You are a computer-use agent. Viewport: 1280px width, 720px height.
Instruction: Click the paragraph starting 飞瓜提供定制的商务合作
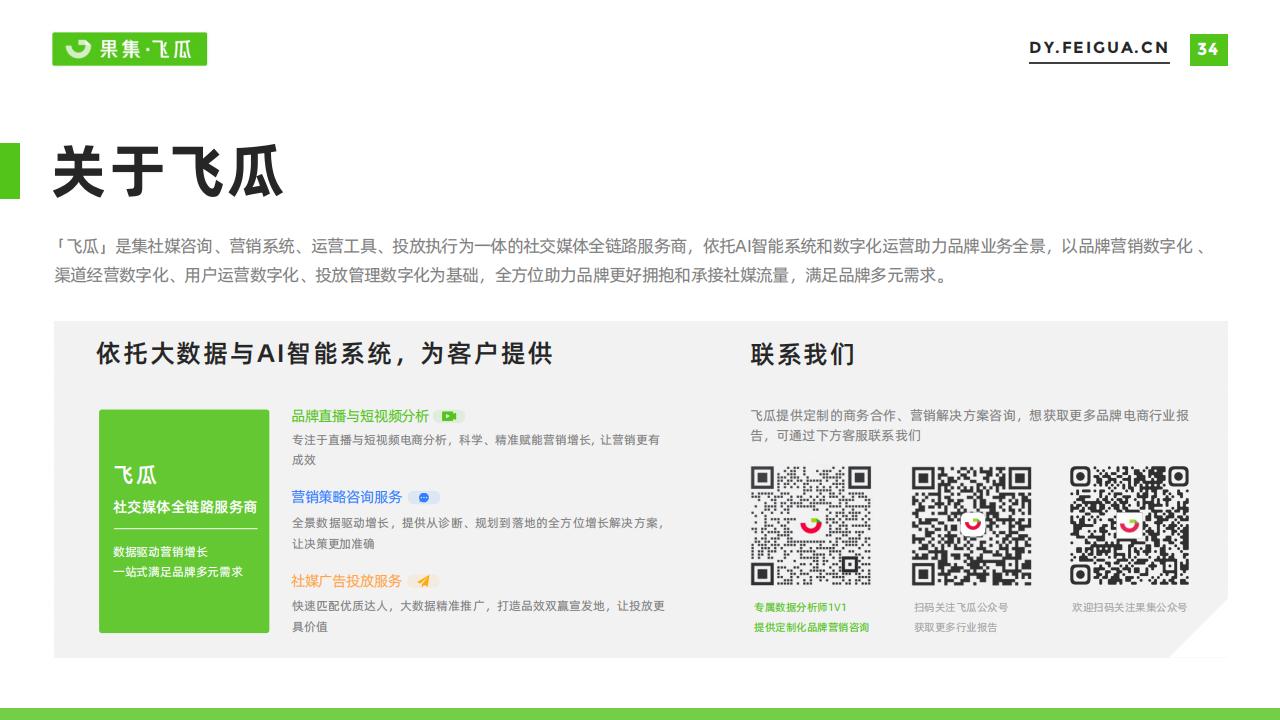coord(970,425)
